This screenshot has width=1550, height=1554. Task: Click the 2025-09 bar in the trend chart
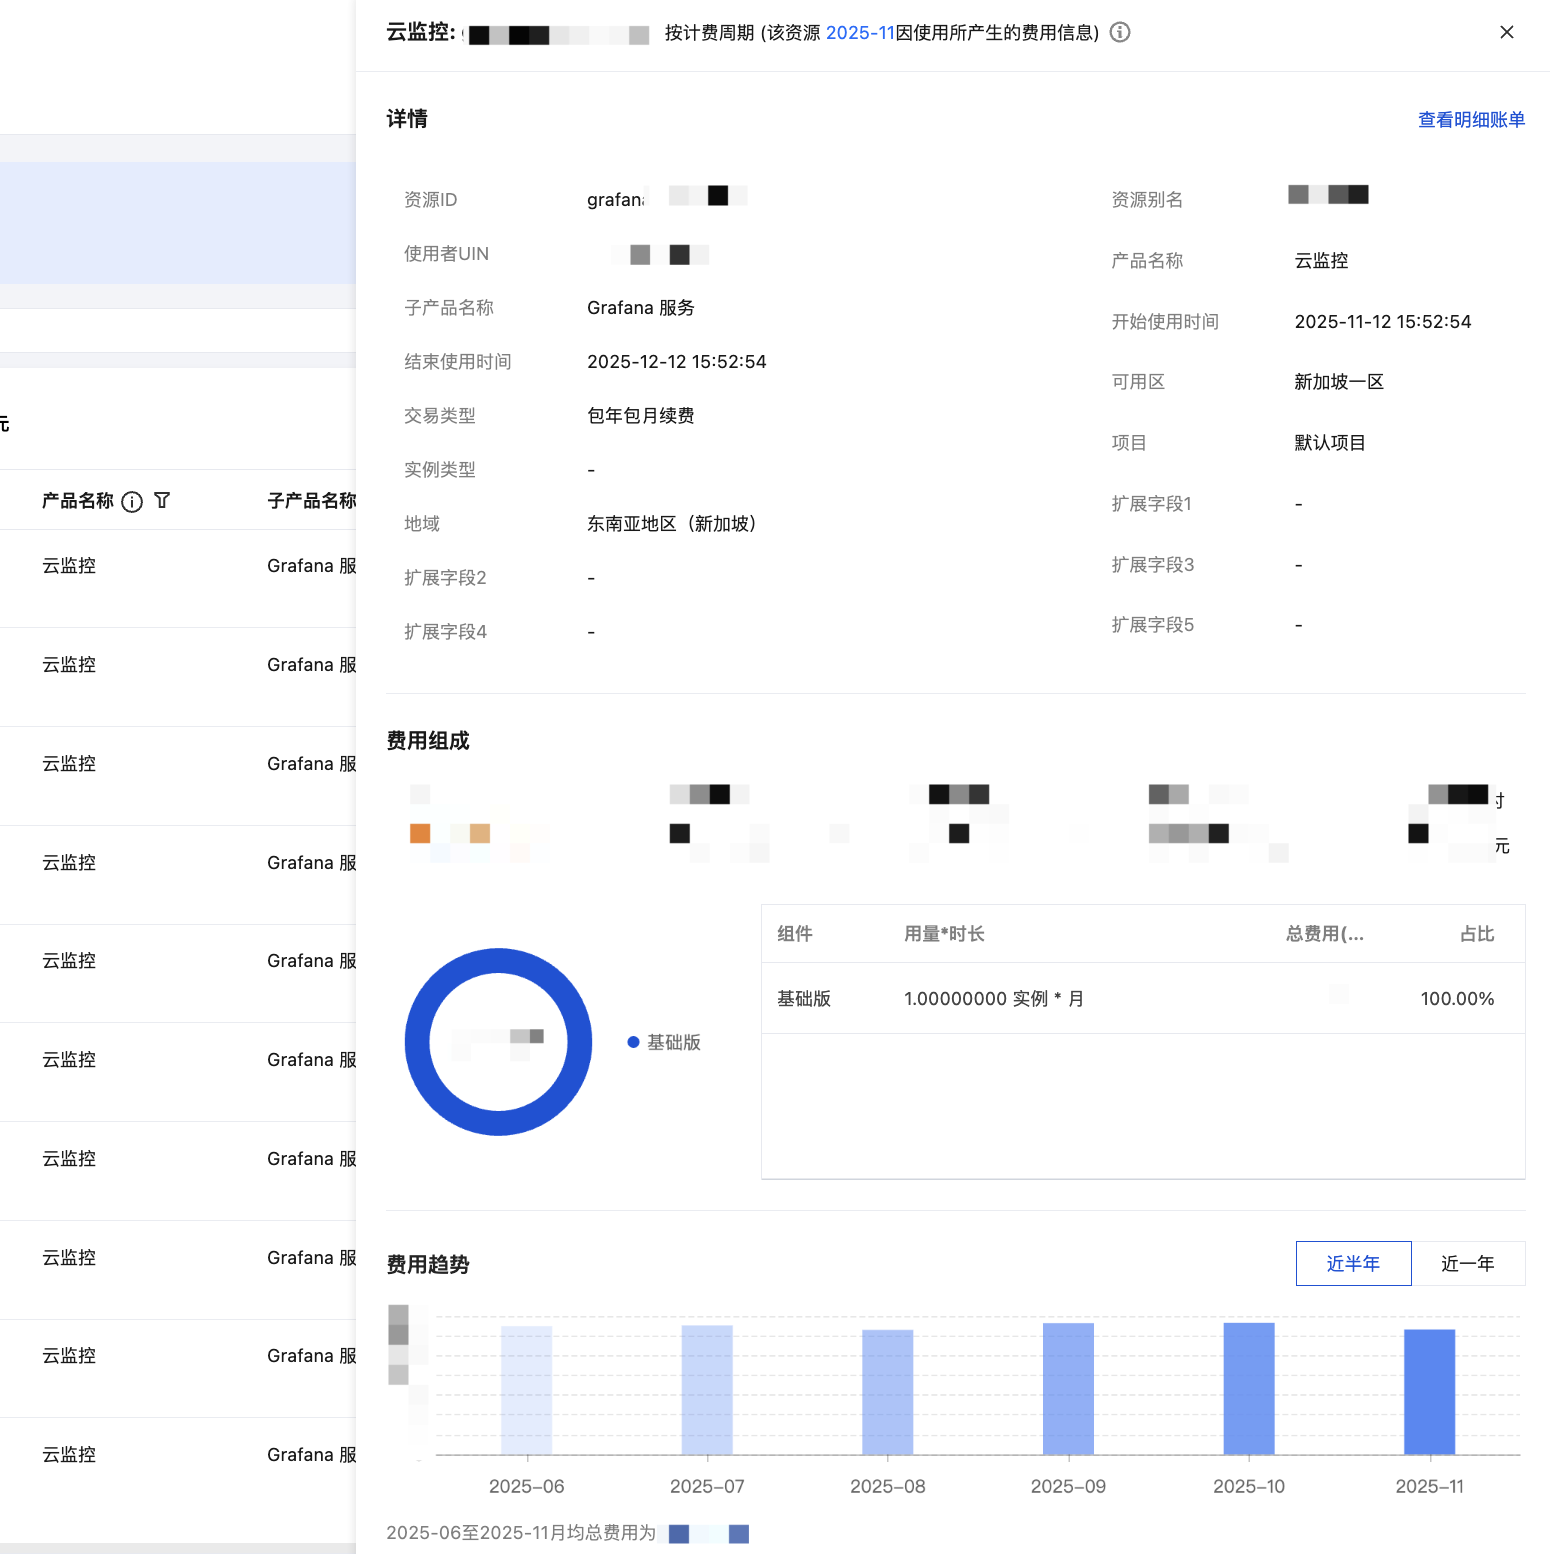tap(1068, 1389)
